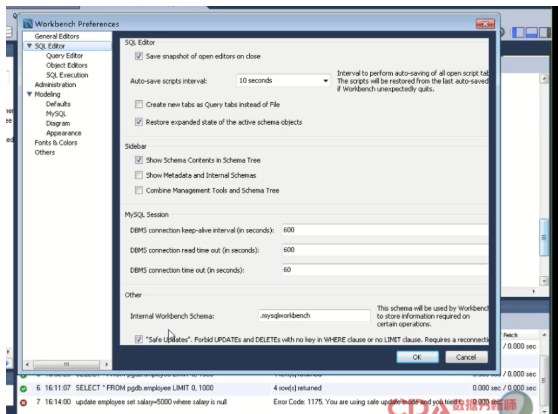
Task: Collapse the SQL Editor tree node
Action: (30, 46)
